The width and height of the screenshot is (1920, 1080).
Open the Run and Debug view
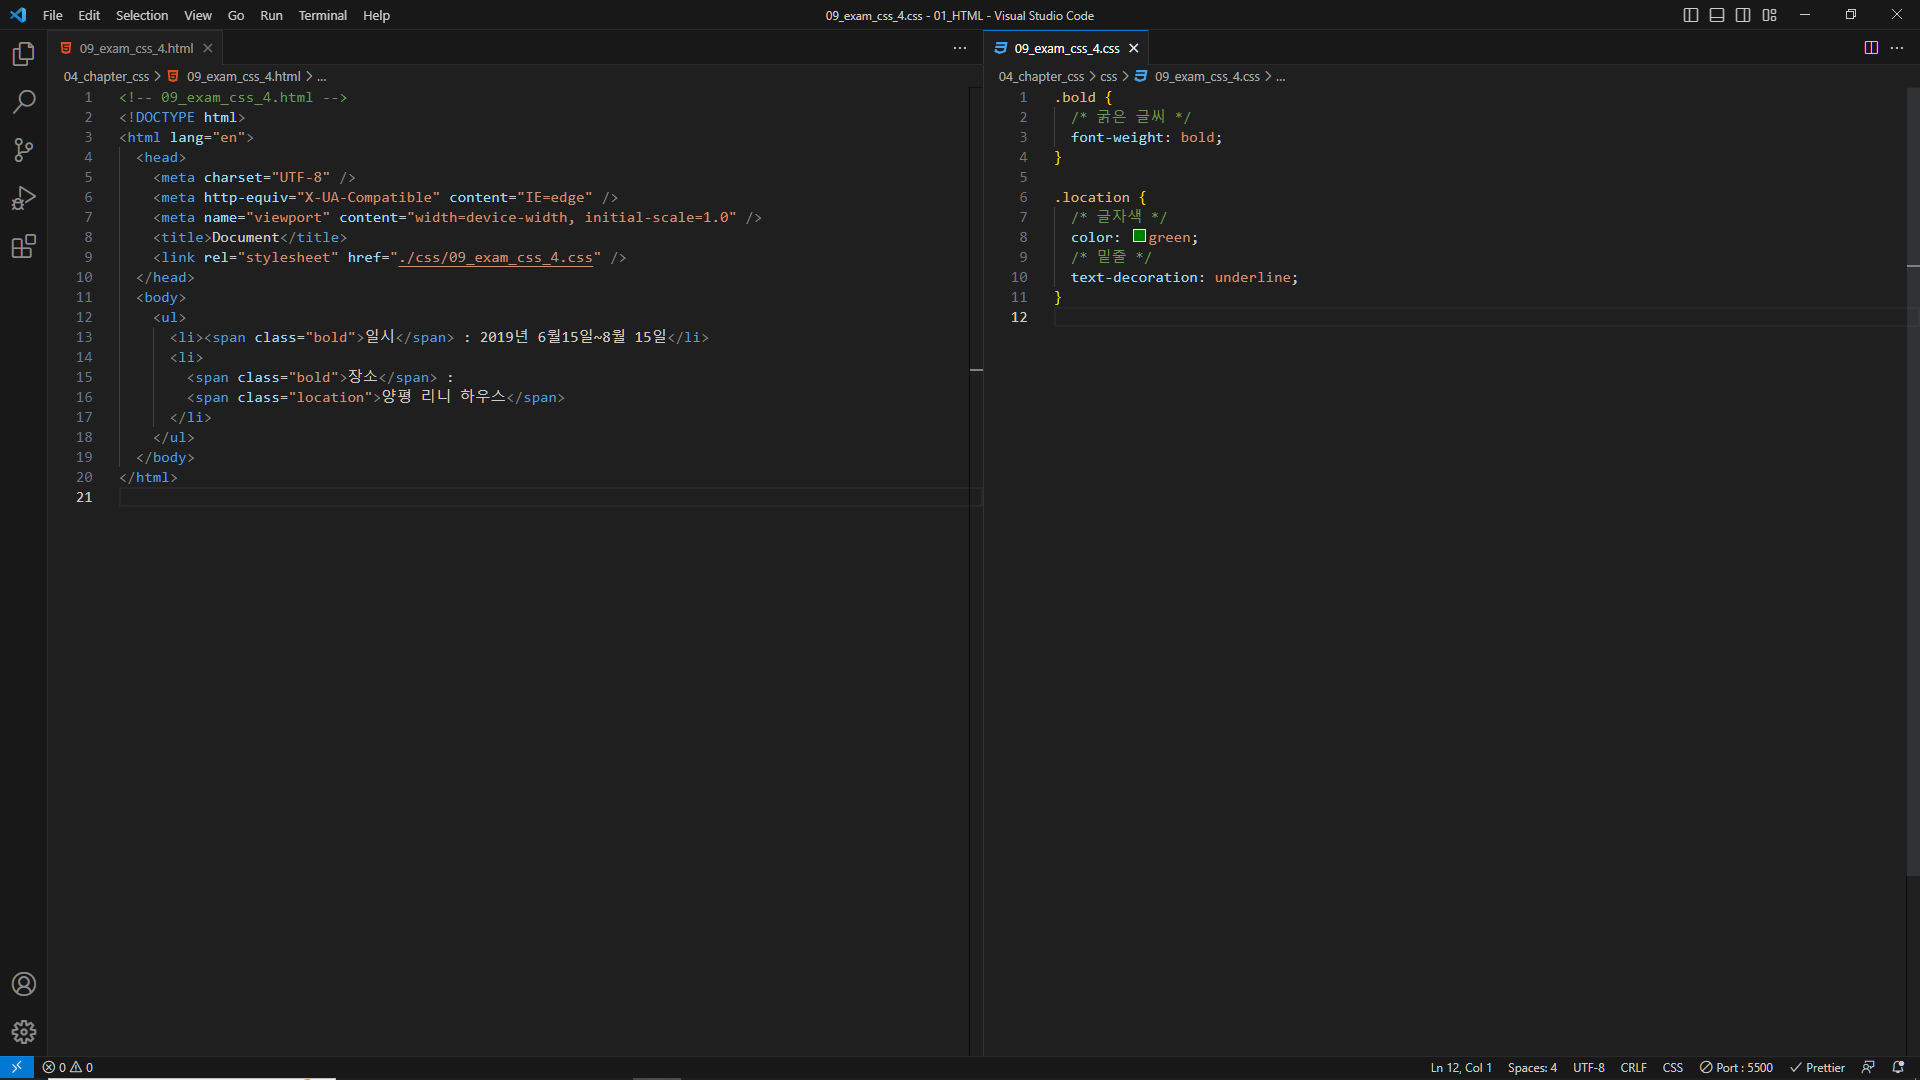click(23, 198)
